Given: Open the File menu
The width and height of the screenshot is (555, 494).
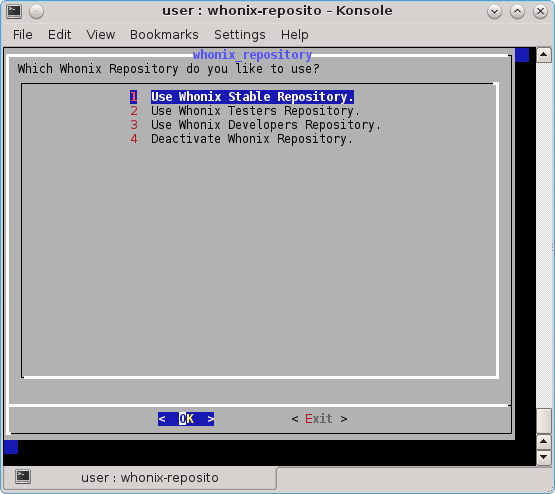Looking at the screenshot, I should coord(23,35).
